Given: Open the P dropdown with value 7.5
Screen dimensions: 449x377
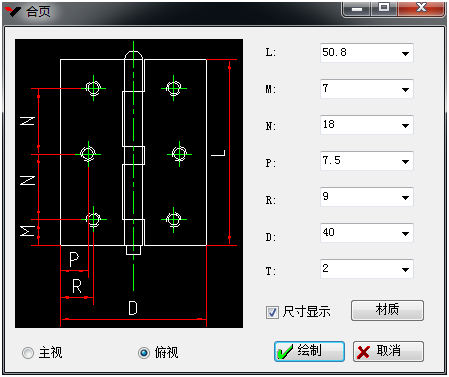Looking at the screenshot, I should pyautogui.click(x=405, y=161).
